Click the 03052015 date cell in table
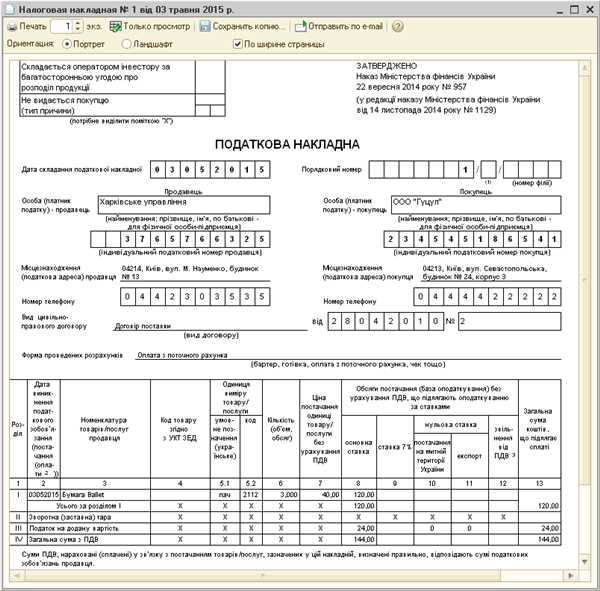 [43, 495]
